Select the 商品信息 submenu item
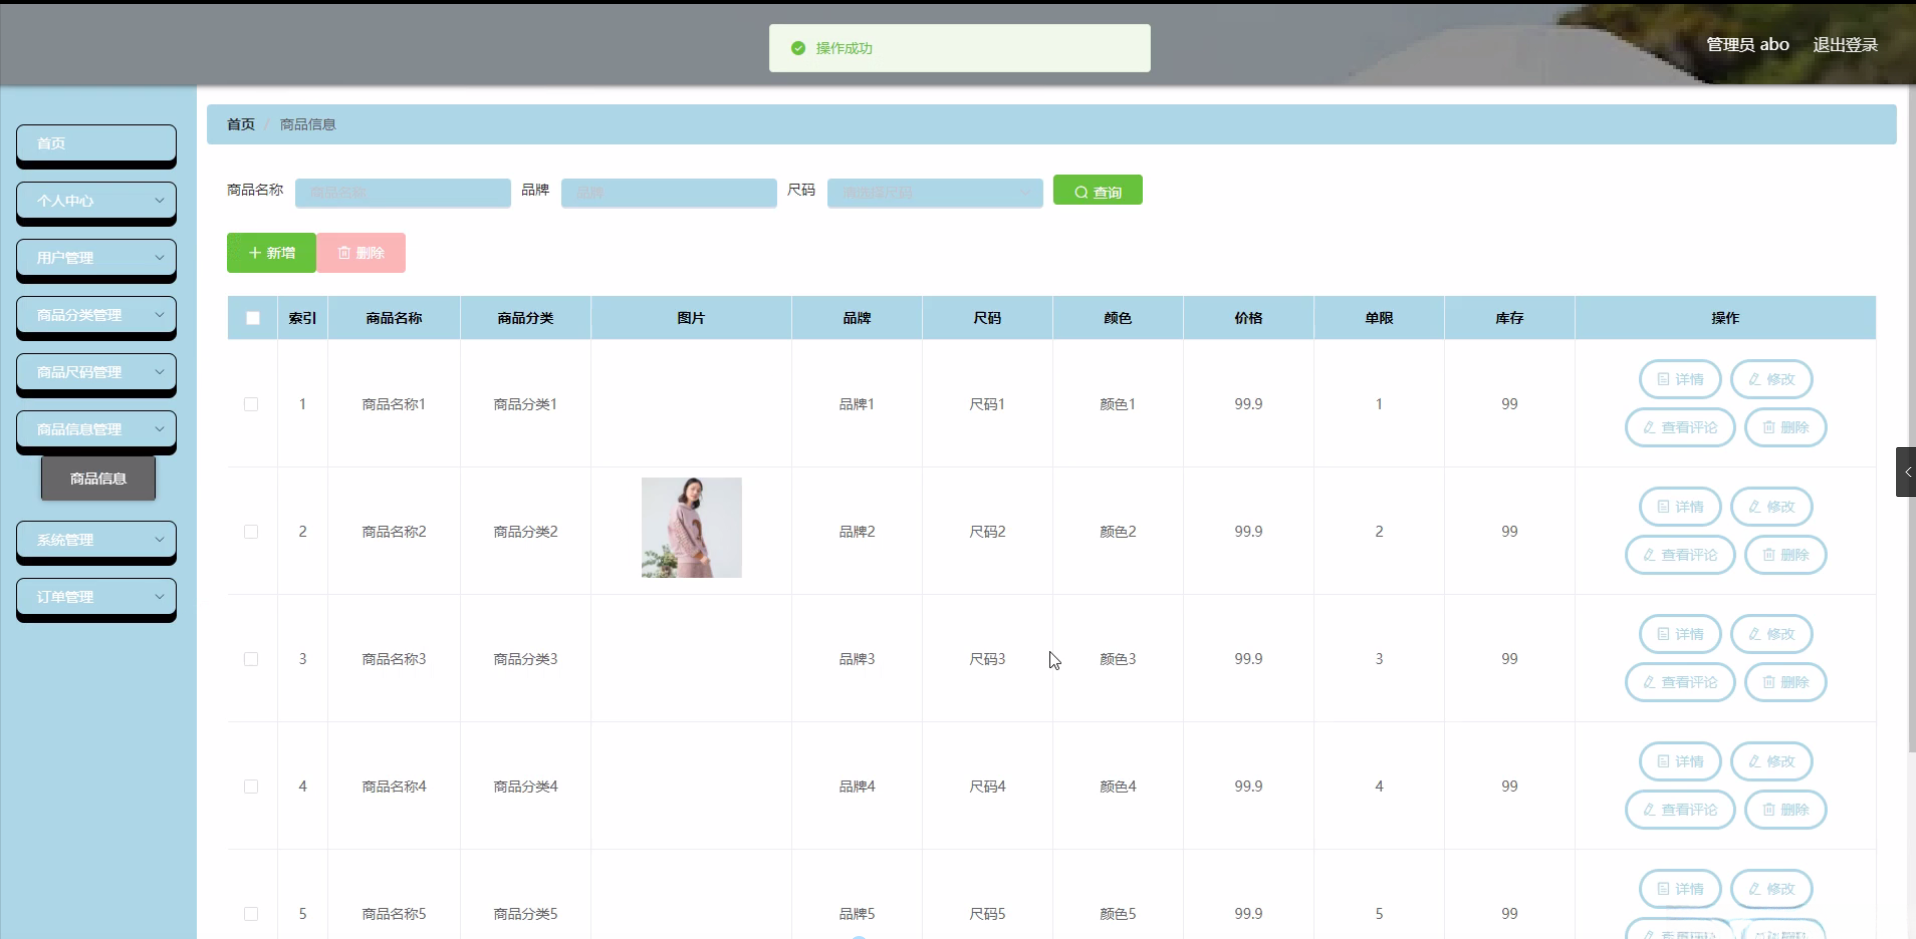 pos(98,478)
